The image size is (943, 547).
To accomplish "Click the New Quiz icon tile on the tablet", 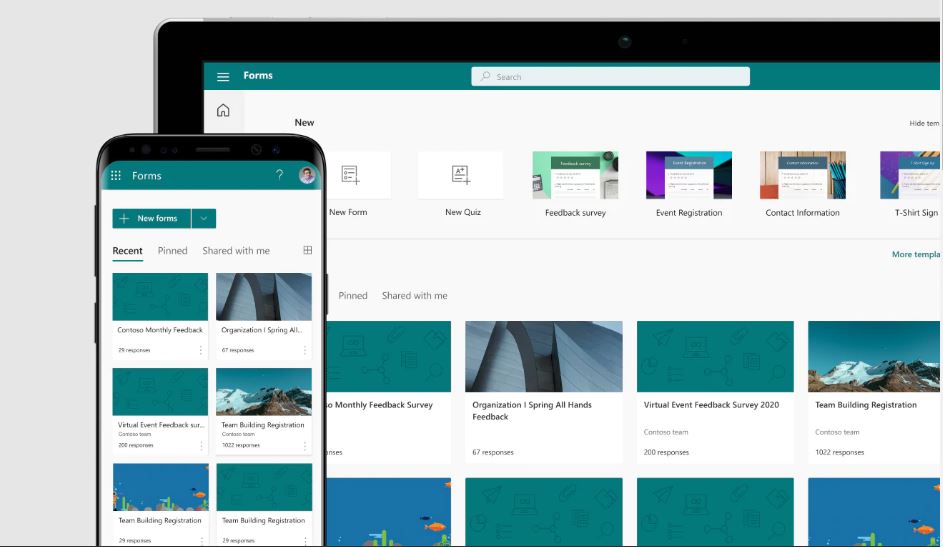I will [461, 174].
